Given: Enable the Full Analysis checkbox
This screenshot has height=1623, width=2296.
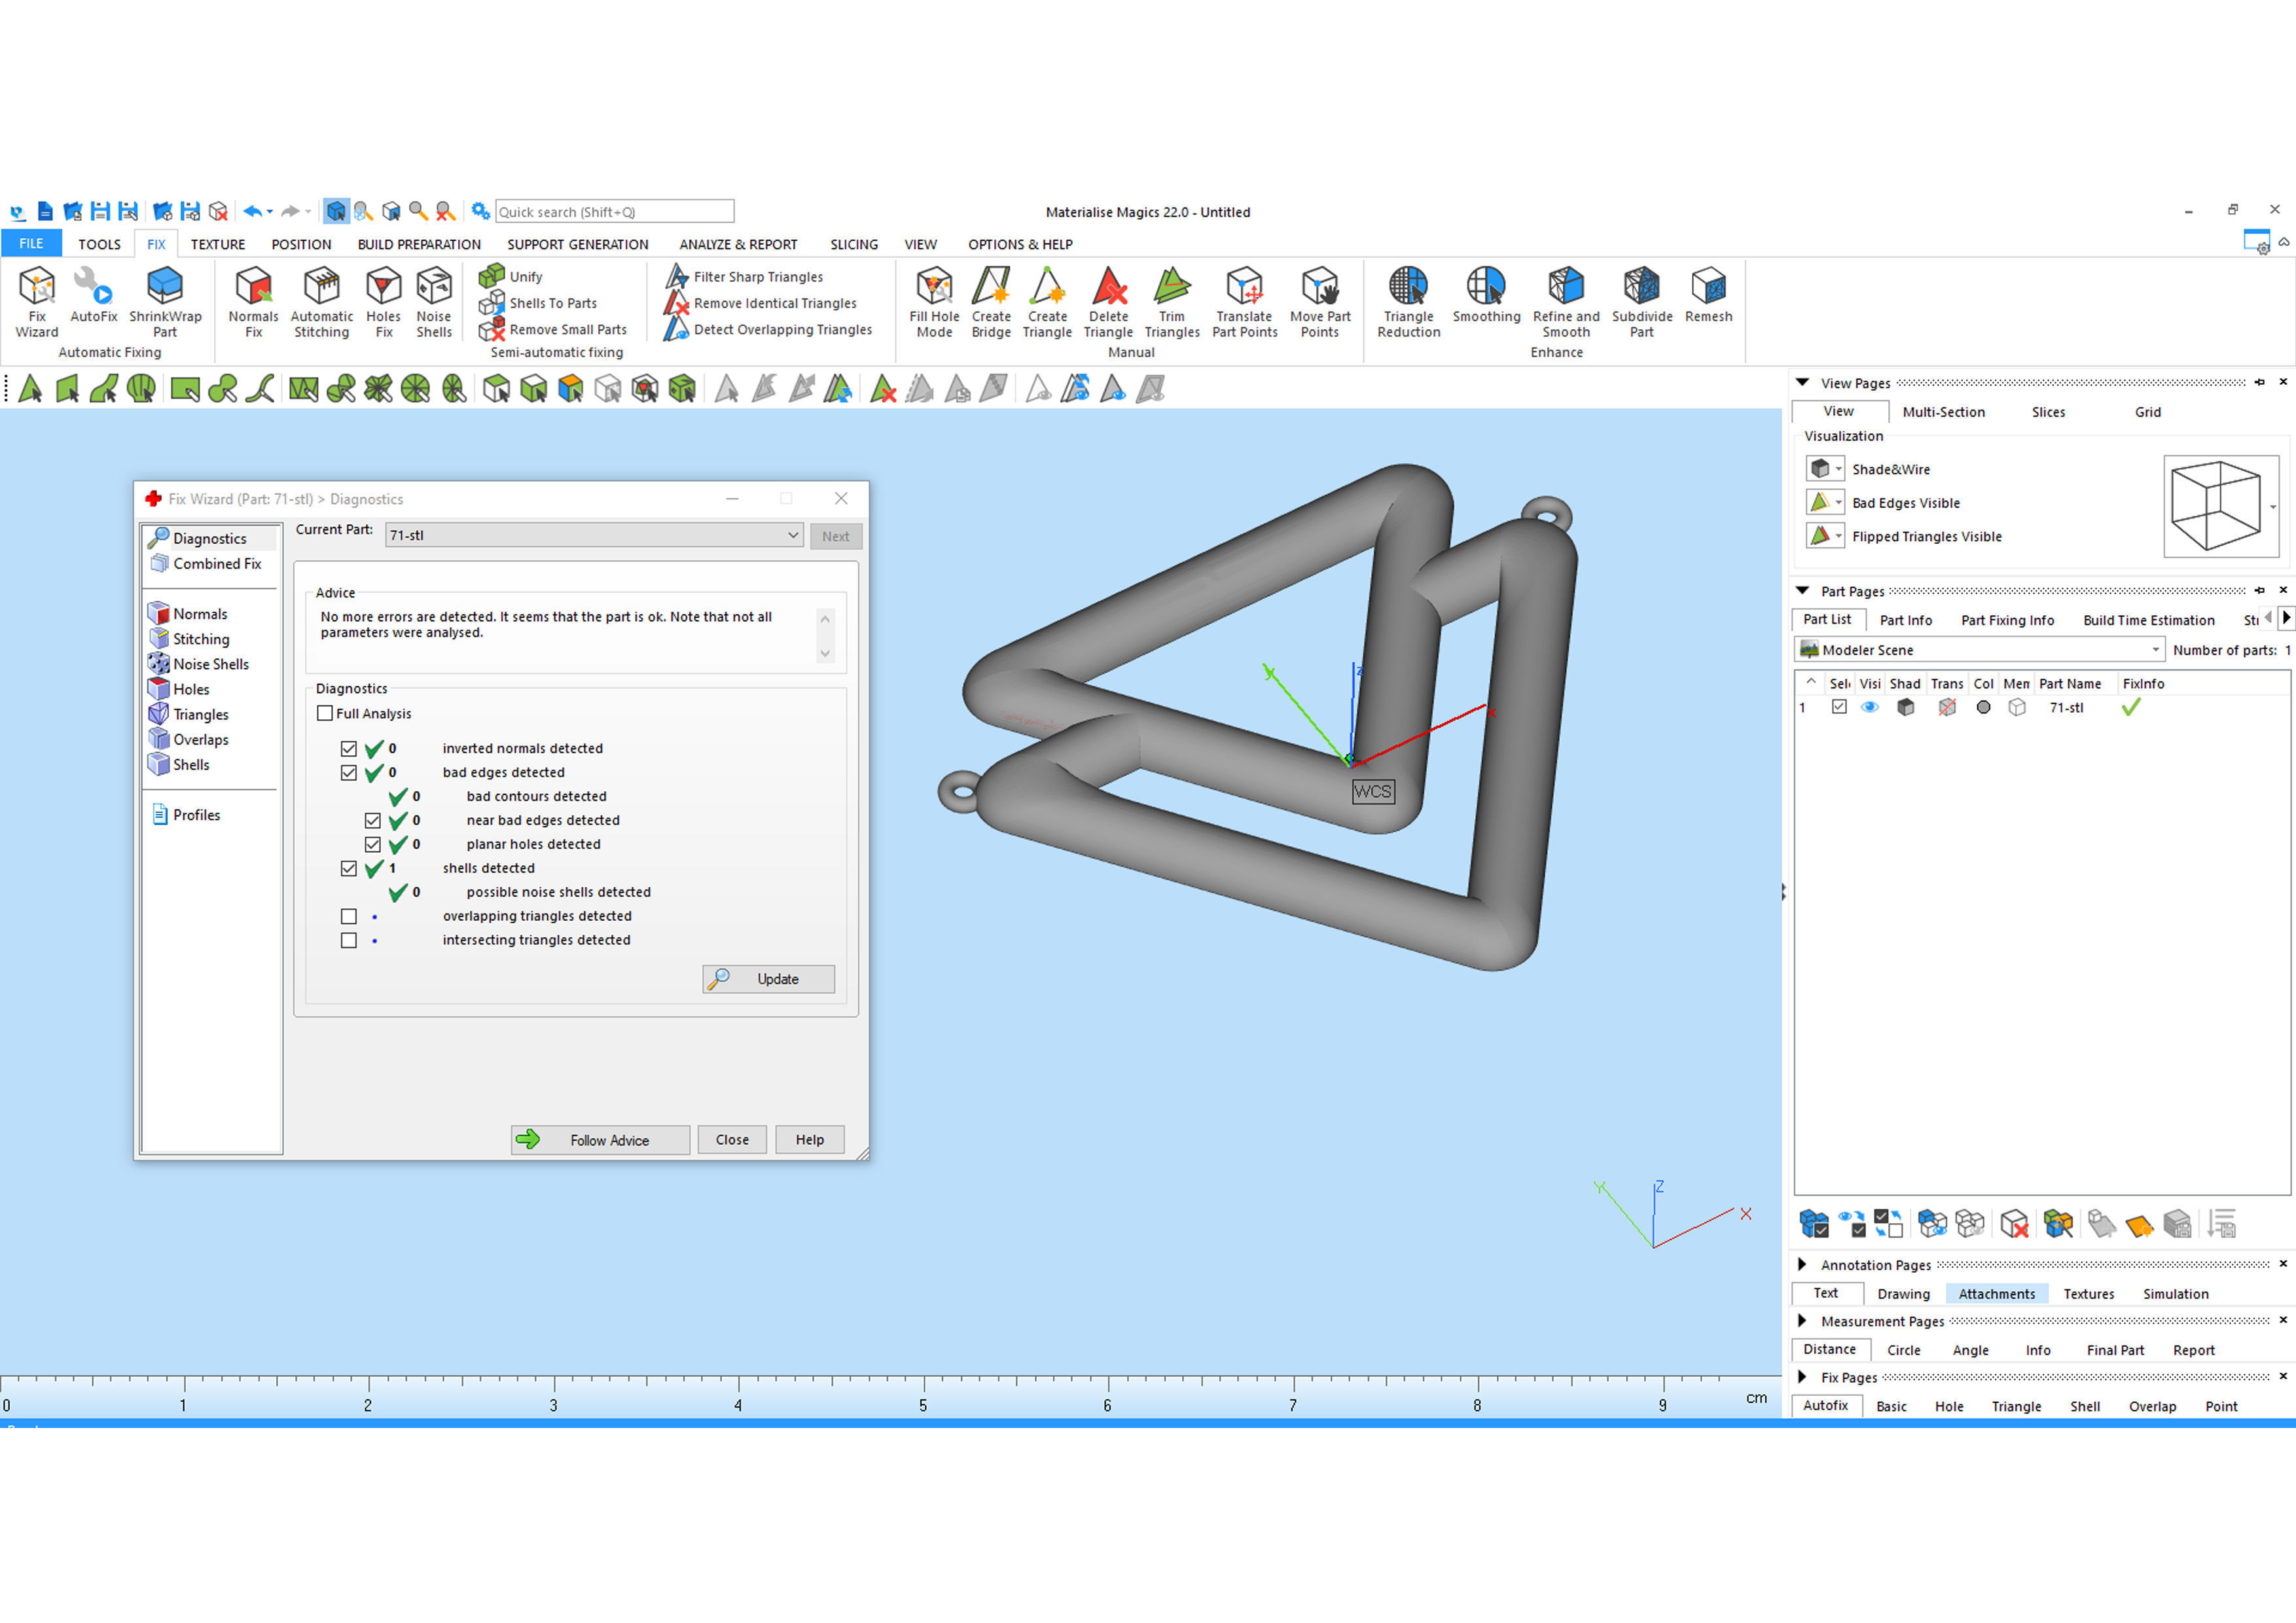Looking at the screenshot, I should pyautogui.click(x=325, y=713).
